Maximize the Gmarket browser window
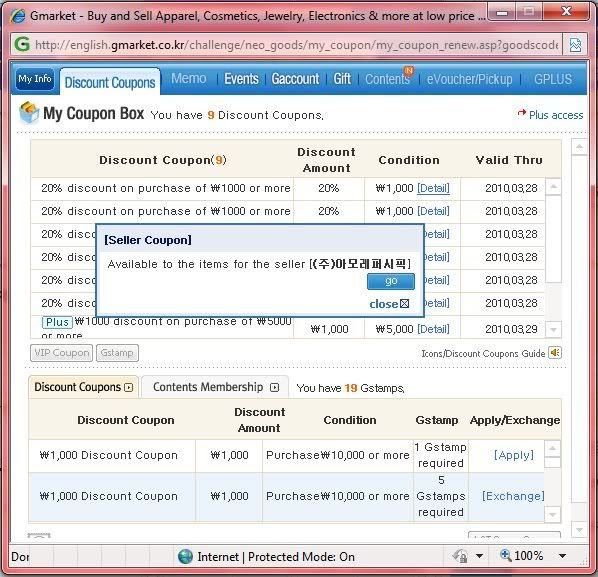Viewport: 598px width, 577px height. 529,13
